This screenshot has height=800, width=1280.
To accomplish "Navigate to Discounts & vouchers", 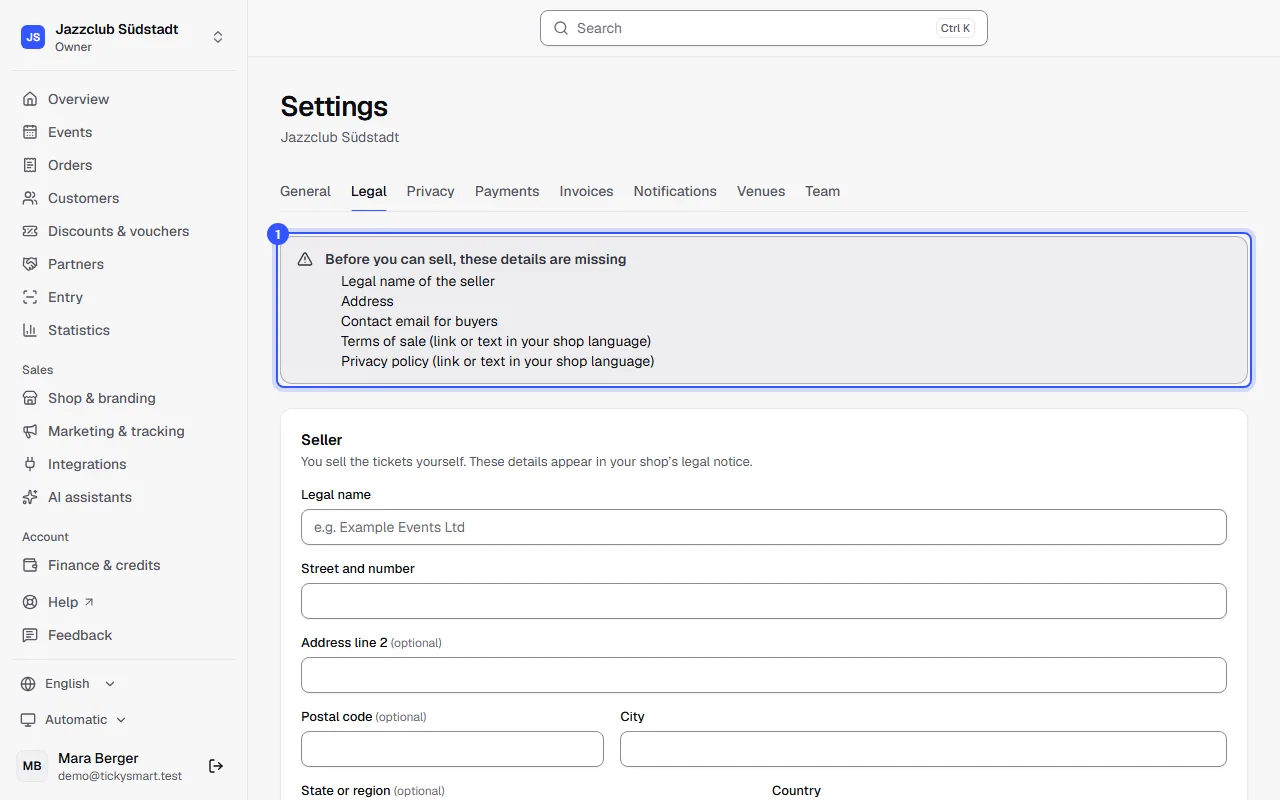I will 124,231.
